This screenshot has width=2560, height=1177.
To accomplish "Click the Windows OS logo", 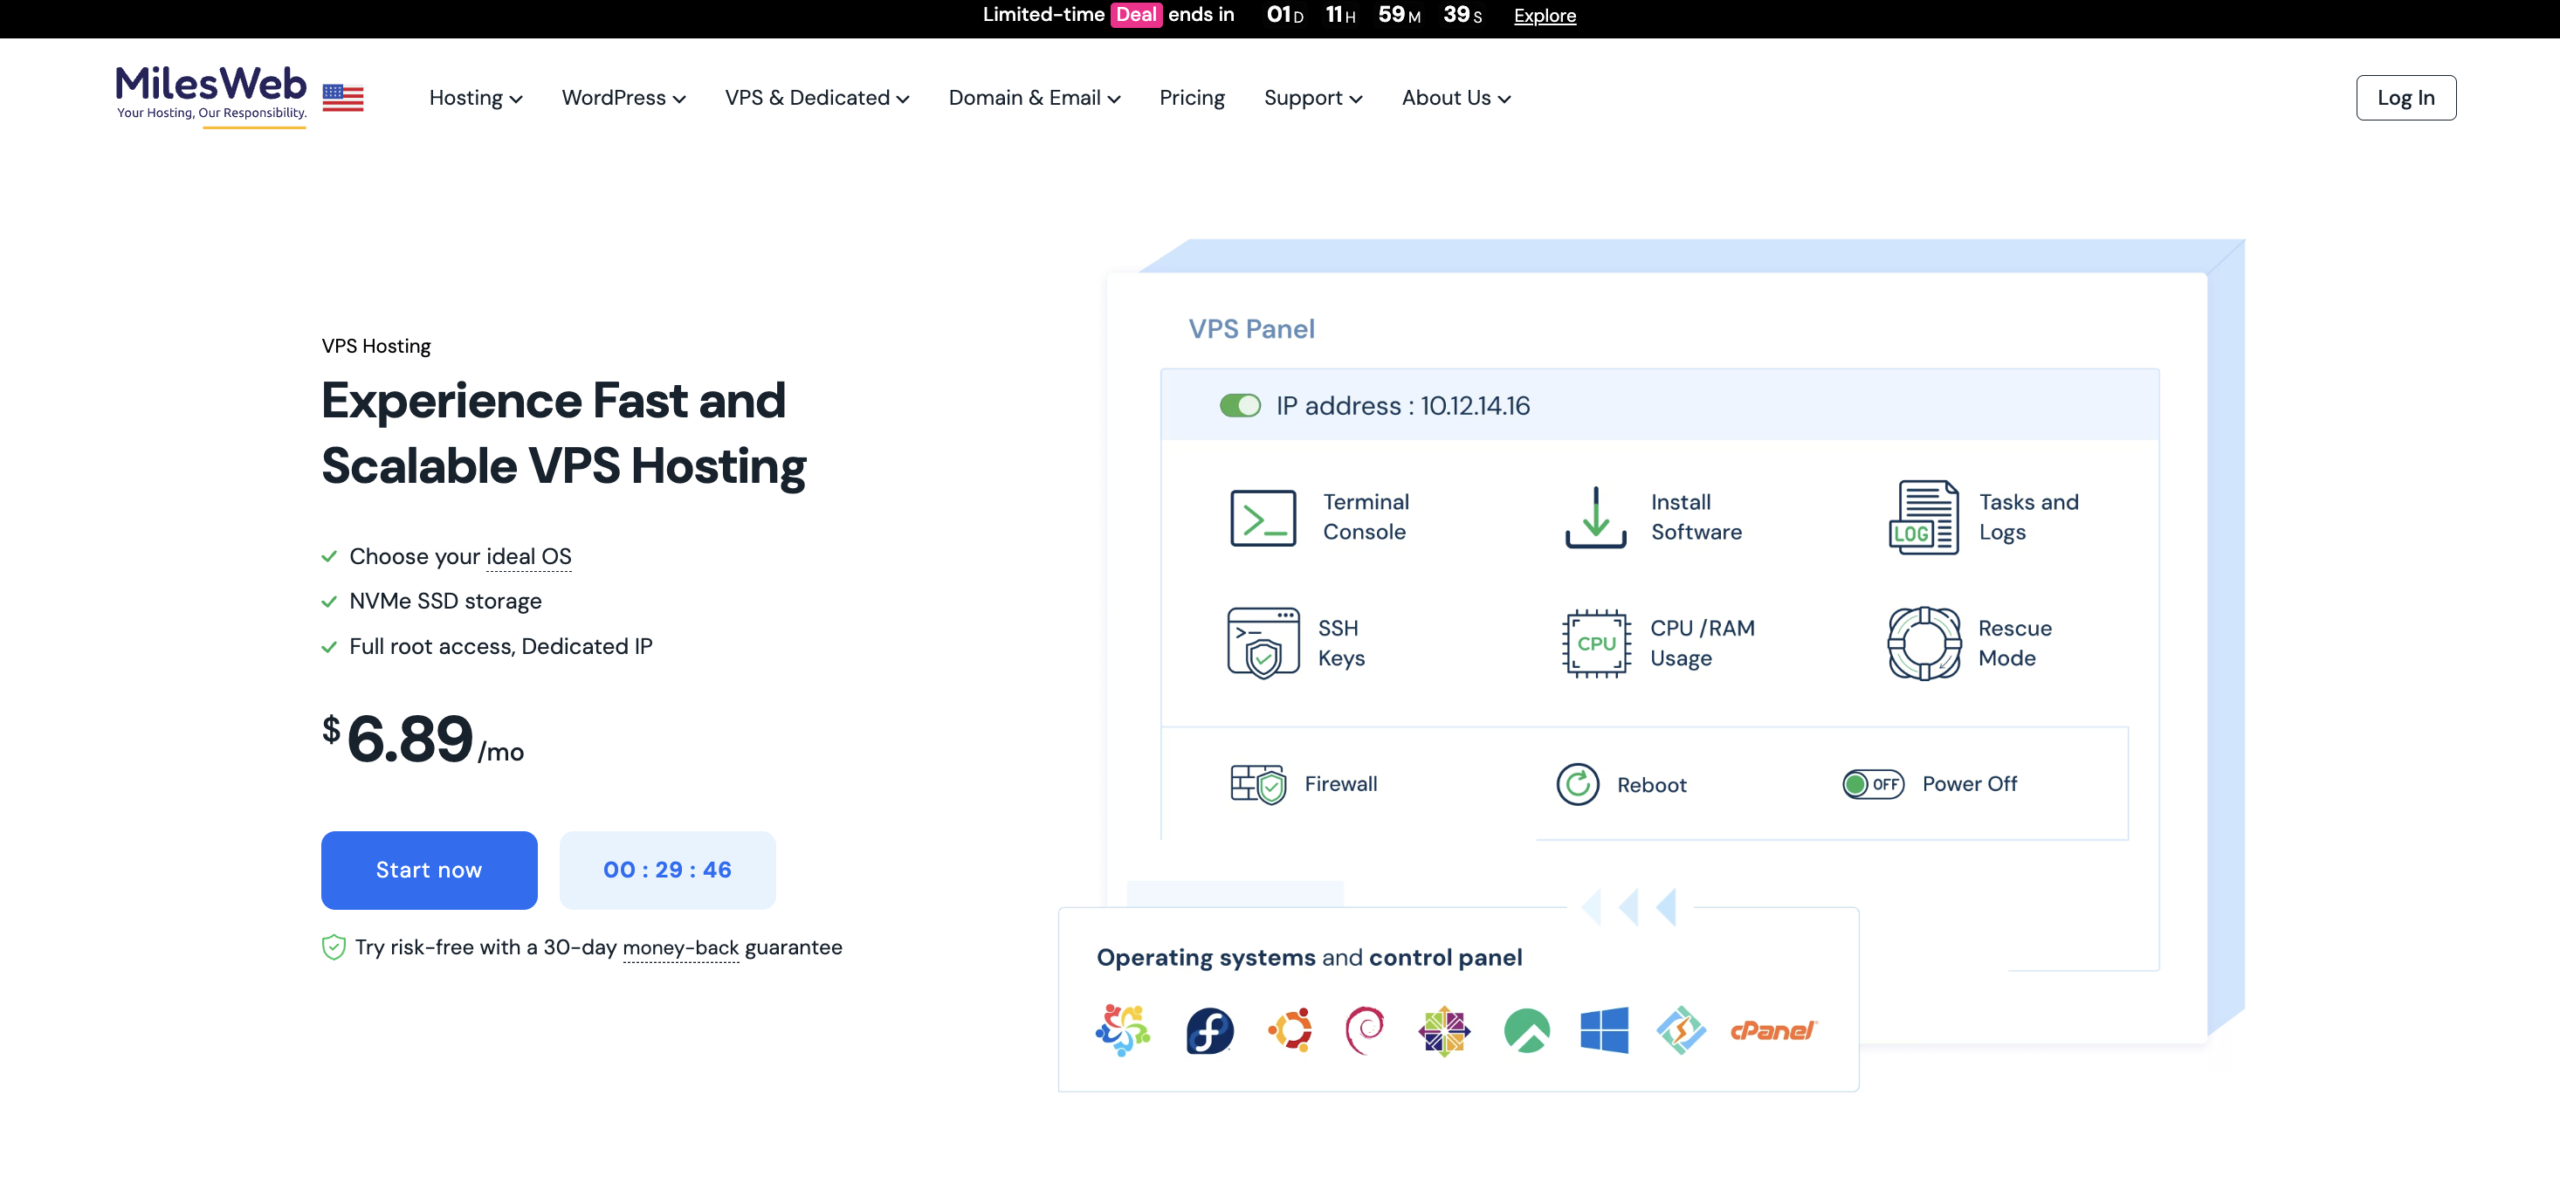I will click(1604, 1030).
